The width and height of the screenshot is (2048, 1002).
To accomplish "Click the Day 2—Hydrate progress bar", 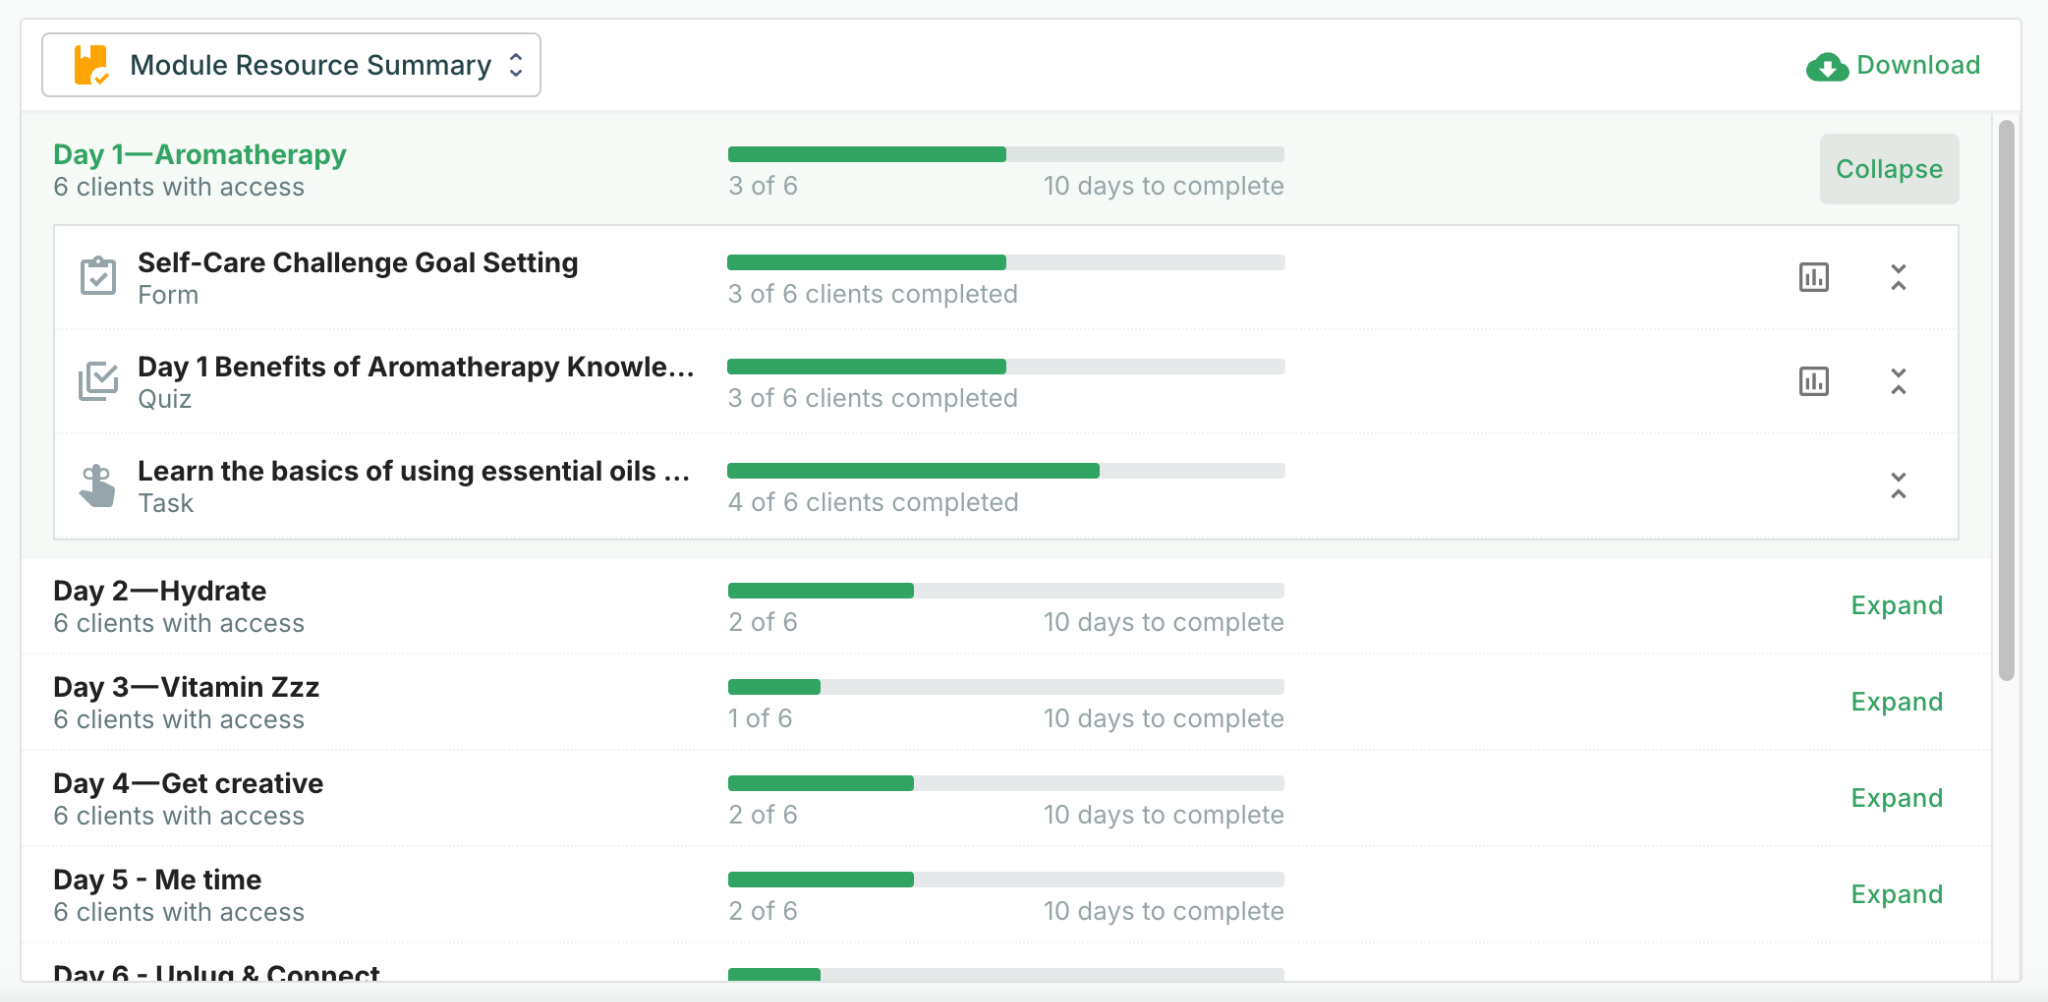I will (1006, 591).
